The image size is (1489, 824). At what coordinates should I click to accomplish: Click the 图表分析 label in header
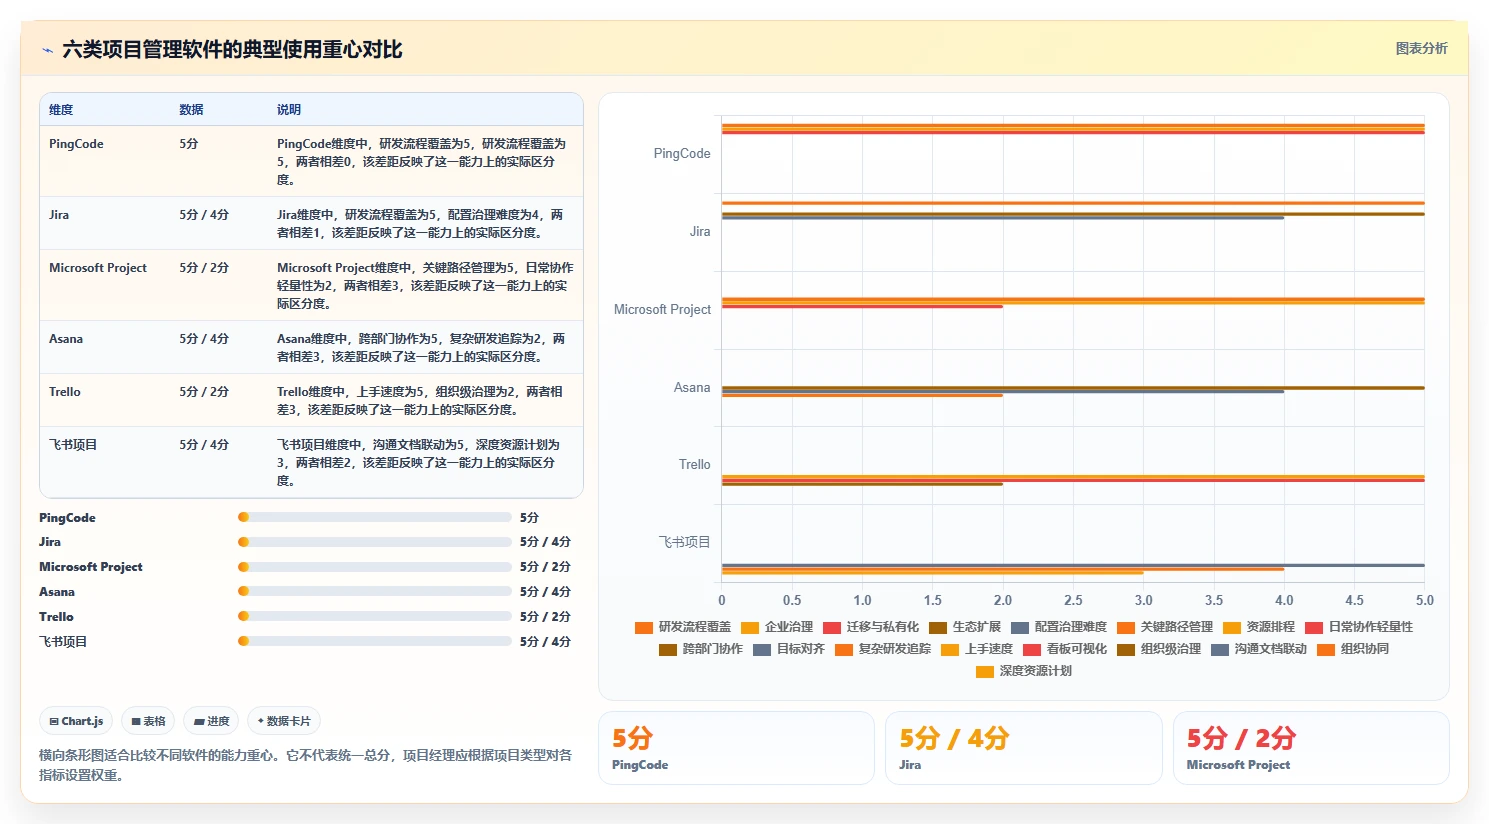coord(1421,48)
